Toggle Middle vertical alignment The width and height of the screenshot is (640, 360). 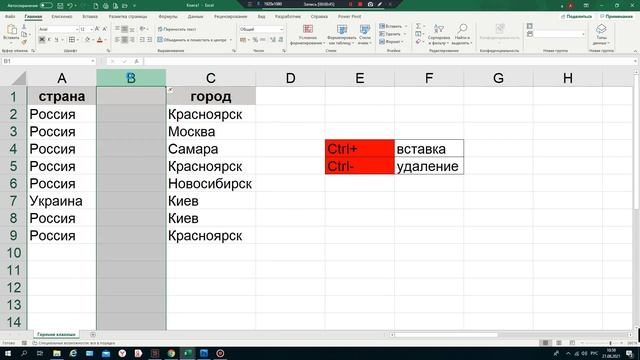pos(124,29)
